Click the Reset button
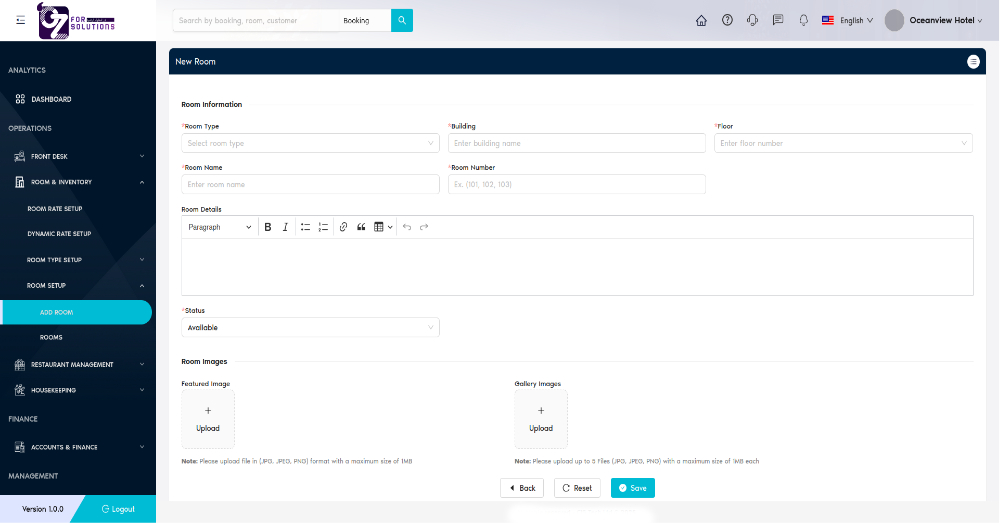This screenshot has height=523, width=1000. click(577, 488)
